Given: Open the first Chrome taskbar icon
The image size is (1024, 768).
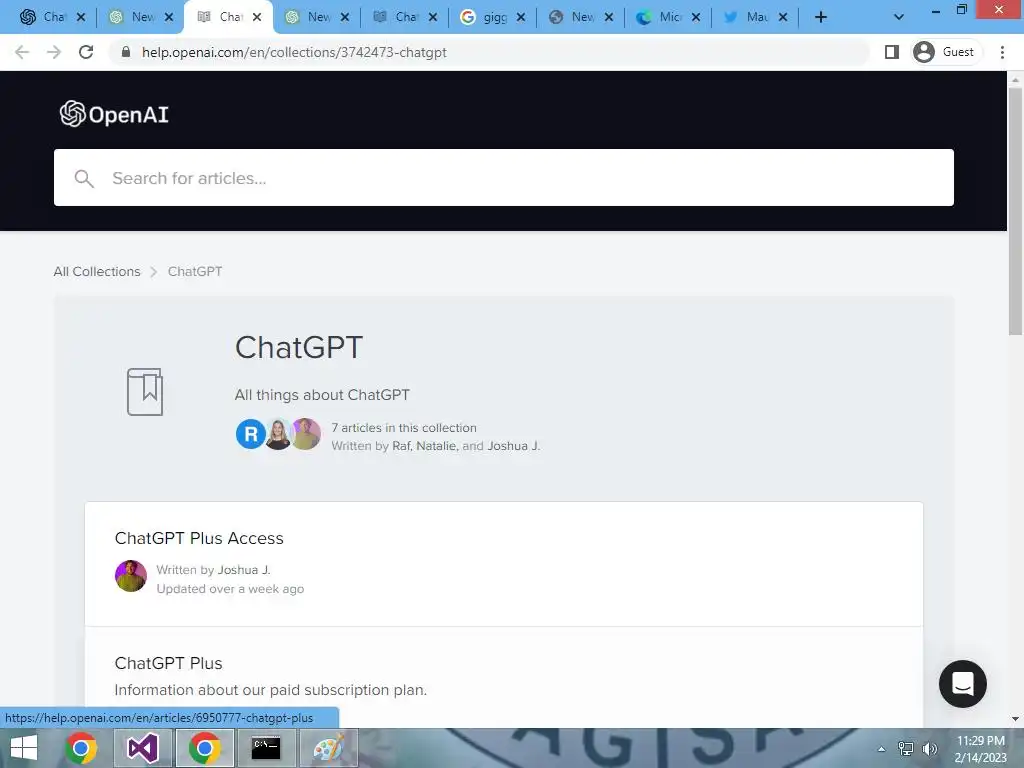Looking at the screenshot, I should coord(81,748).
